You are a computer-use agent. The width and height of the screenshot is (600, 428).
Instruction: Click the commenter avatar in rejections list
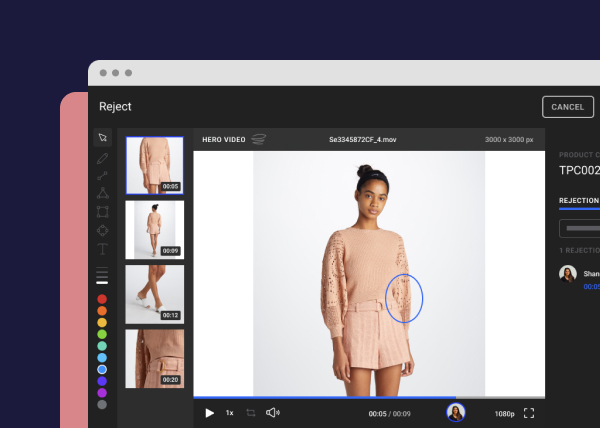tap(568, 274)
